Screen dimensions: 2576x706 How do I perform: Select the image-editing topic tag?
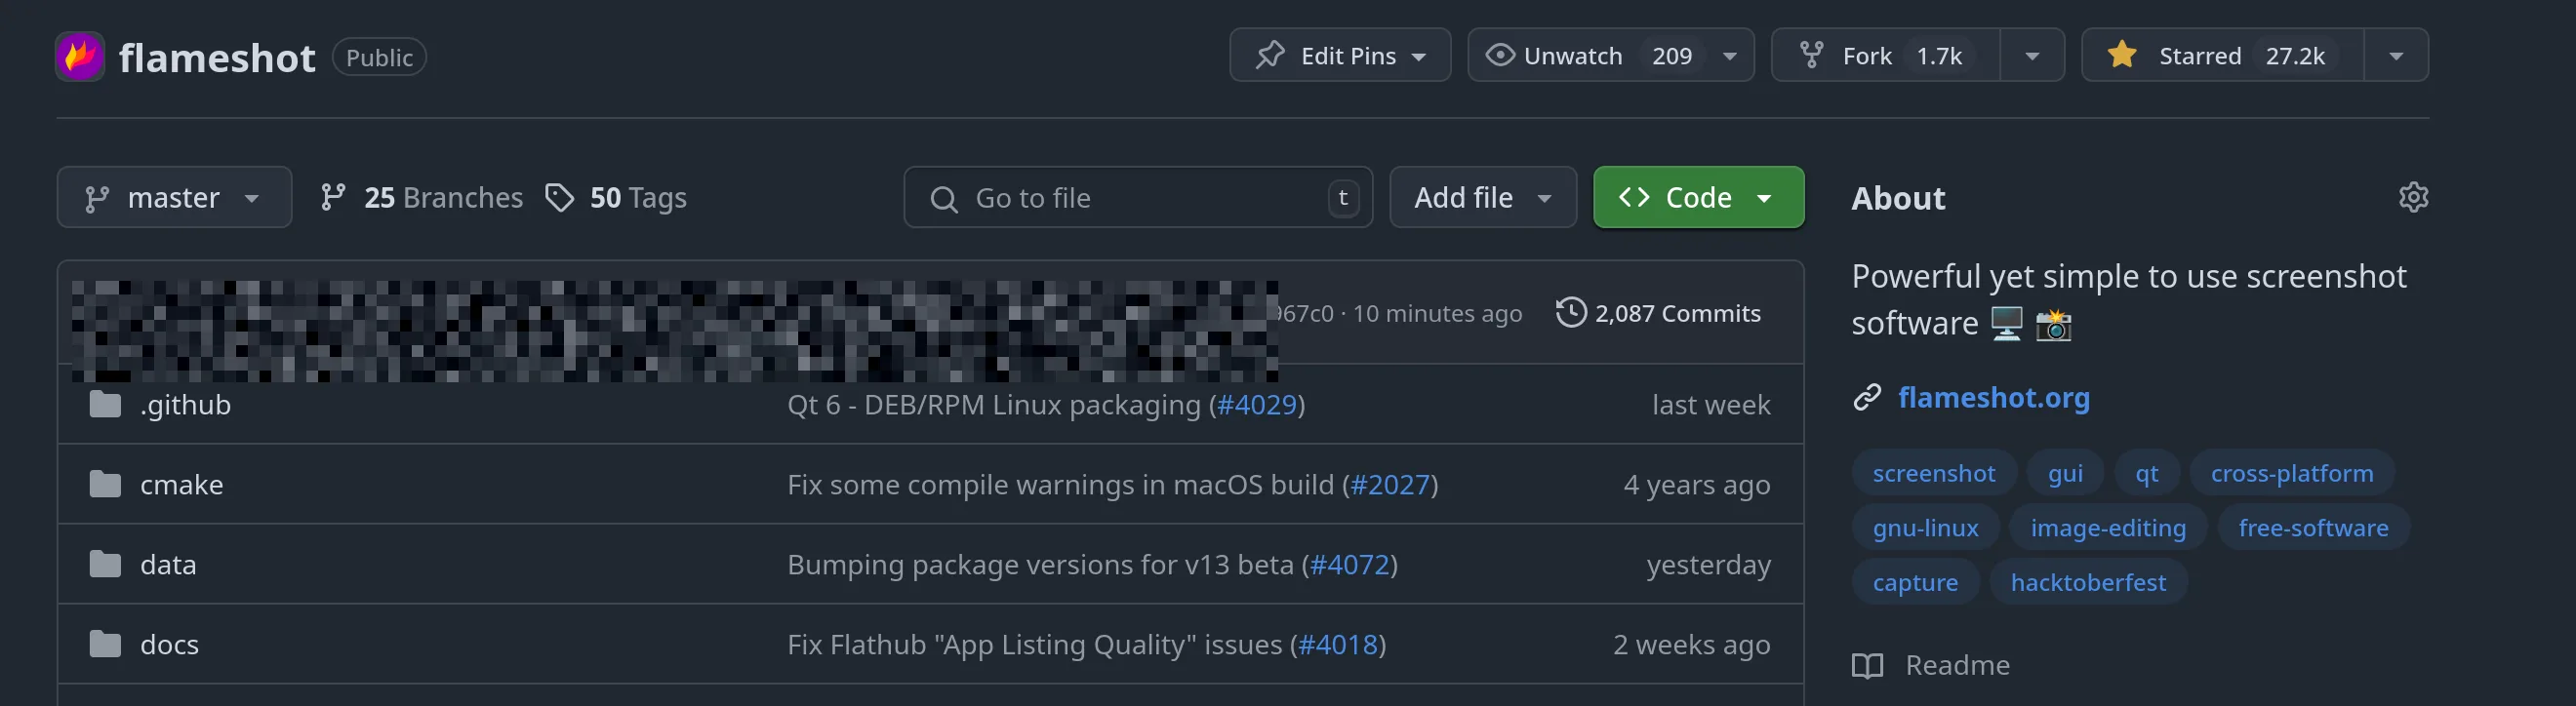(x=2108, y=527)
